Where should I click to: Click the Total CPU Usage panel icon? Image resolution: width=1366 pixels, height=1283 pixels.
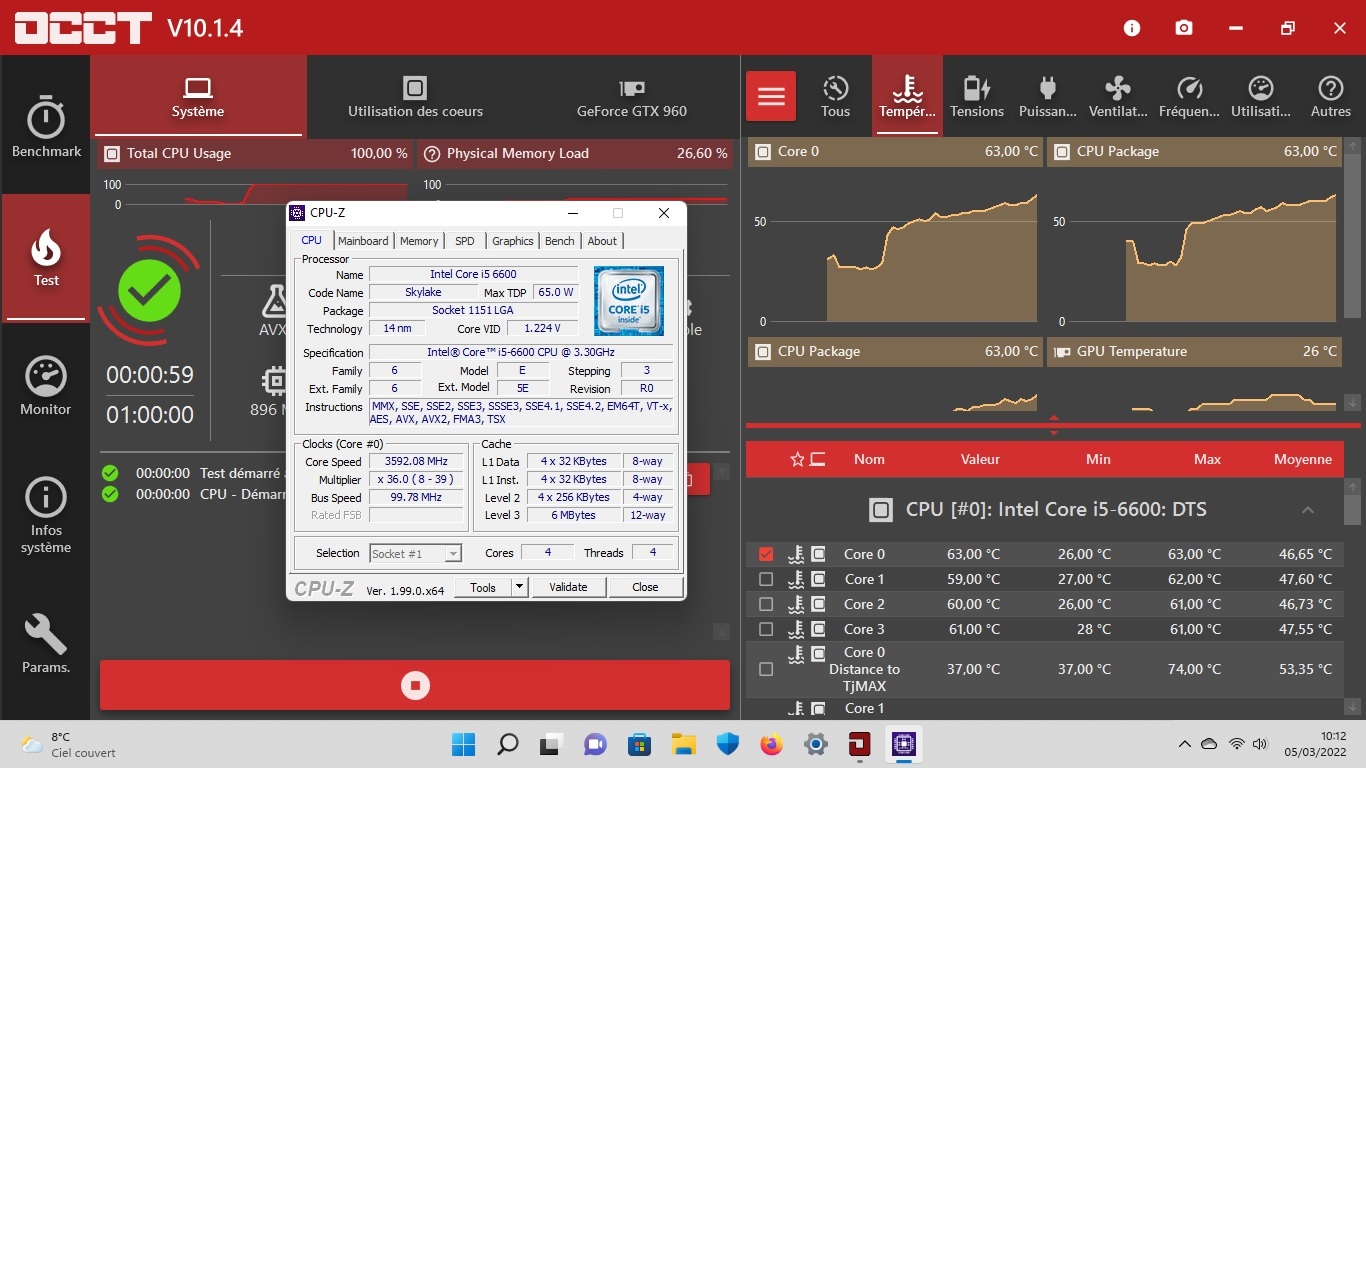[112, 154]
